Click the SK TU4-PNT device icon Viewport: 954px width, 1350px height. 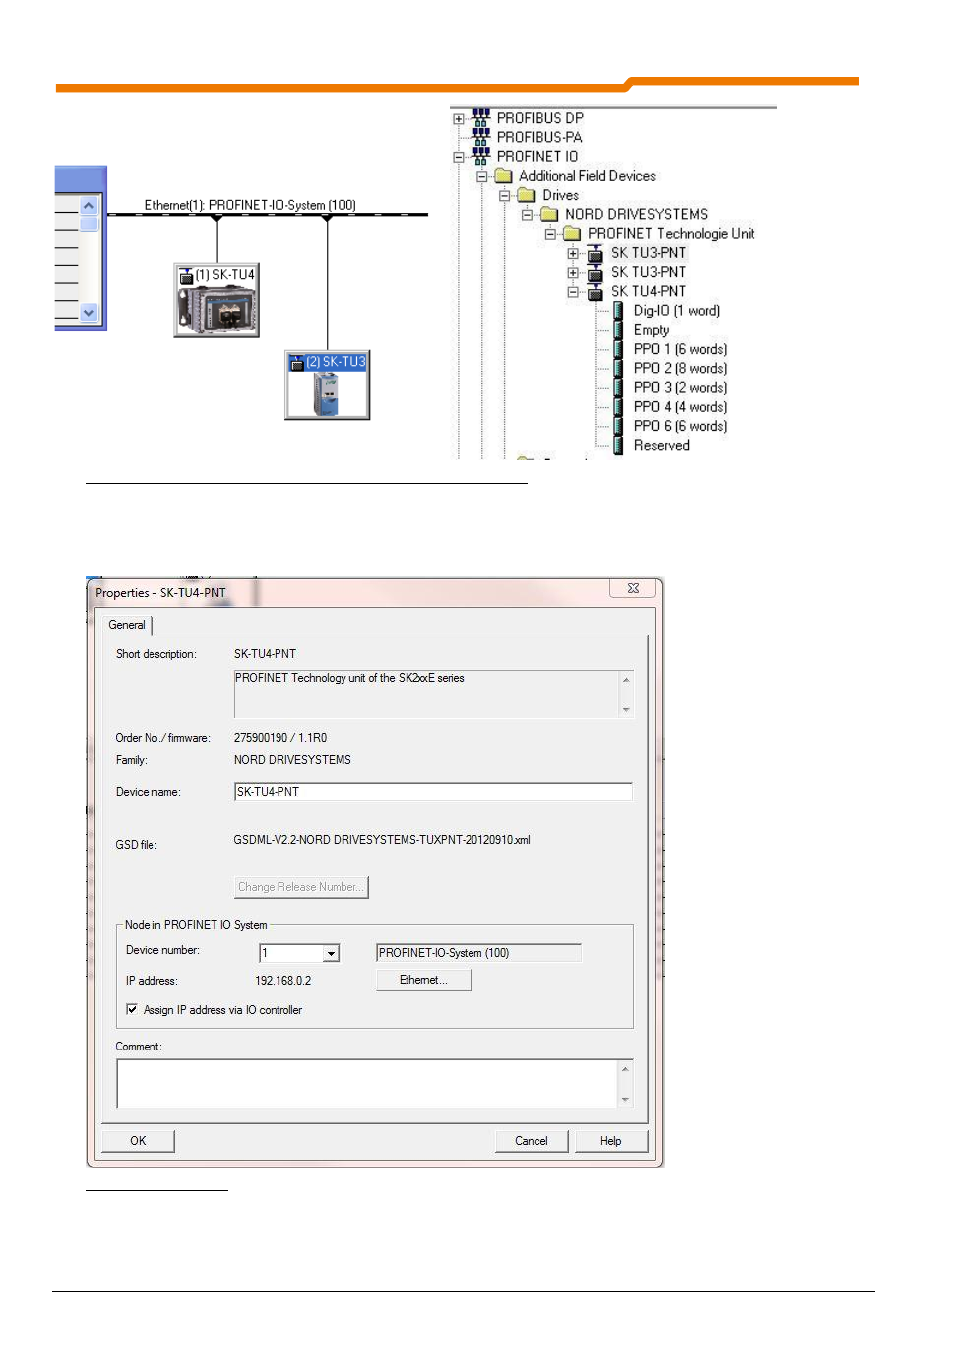click(x=595, y=292)
